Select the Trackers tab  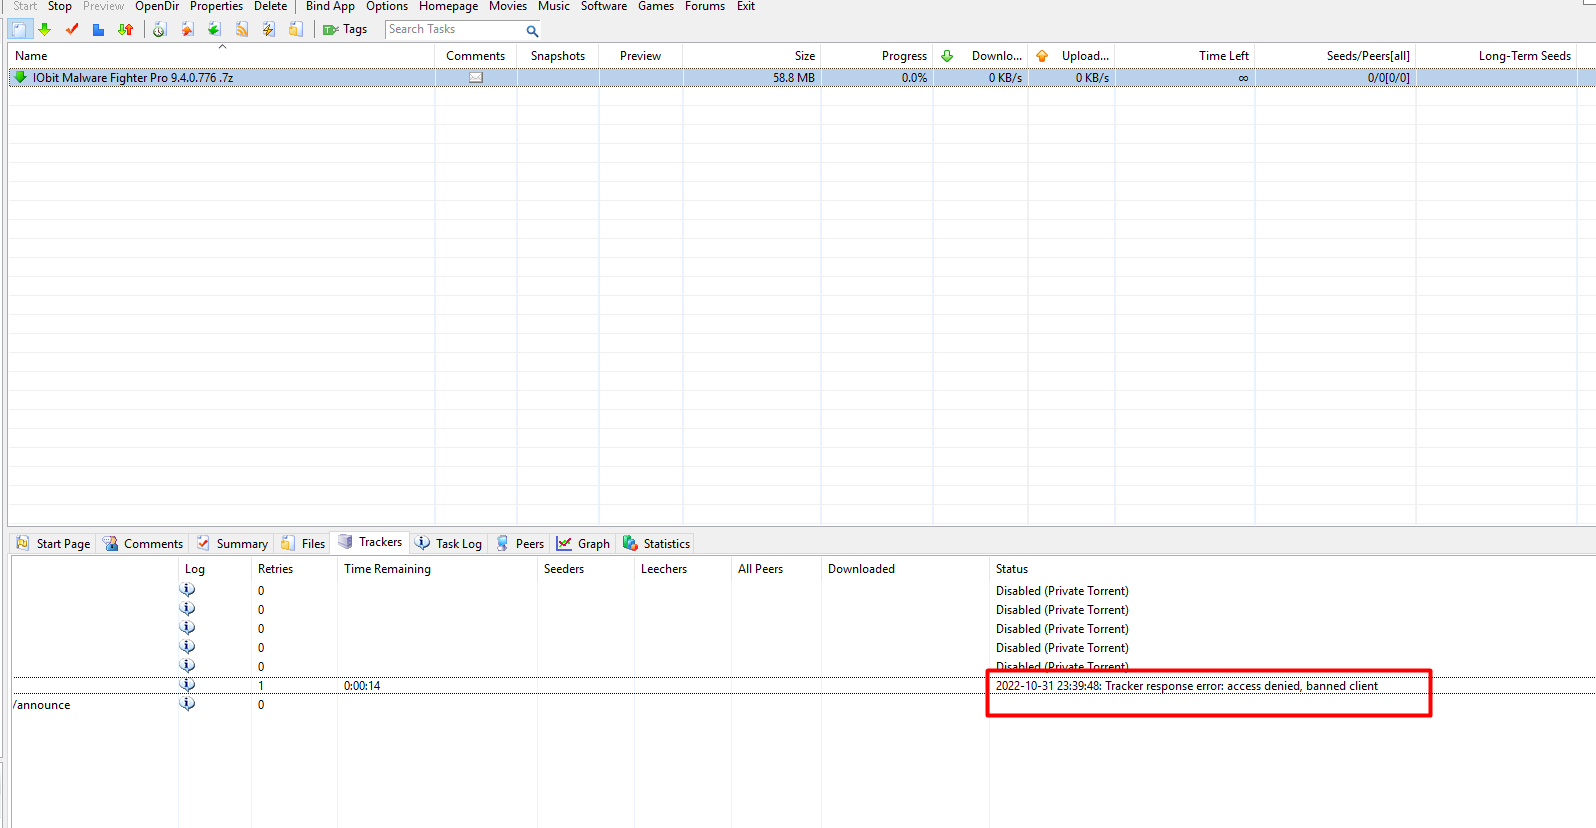(x=370, y=542)
